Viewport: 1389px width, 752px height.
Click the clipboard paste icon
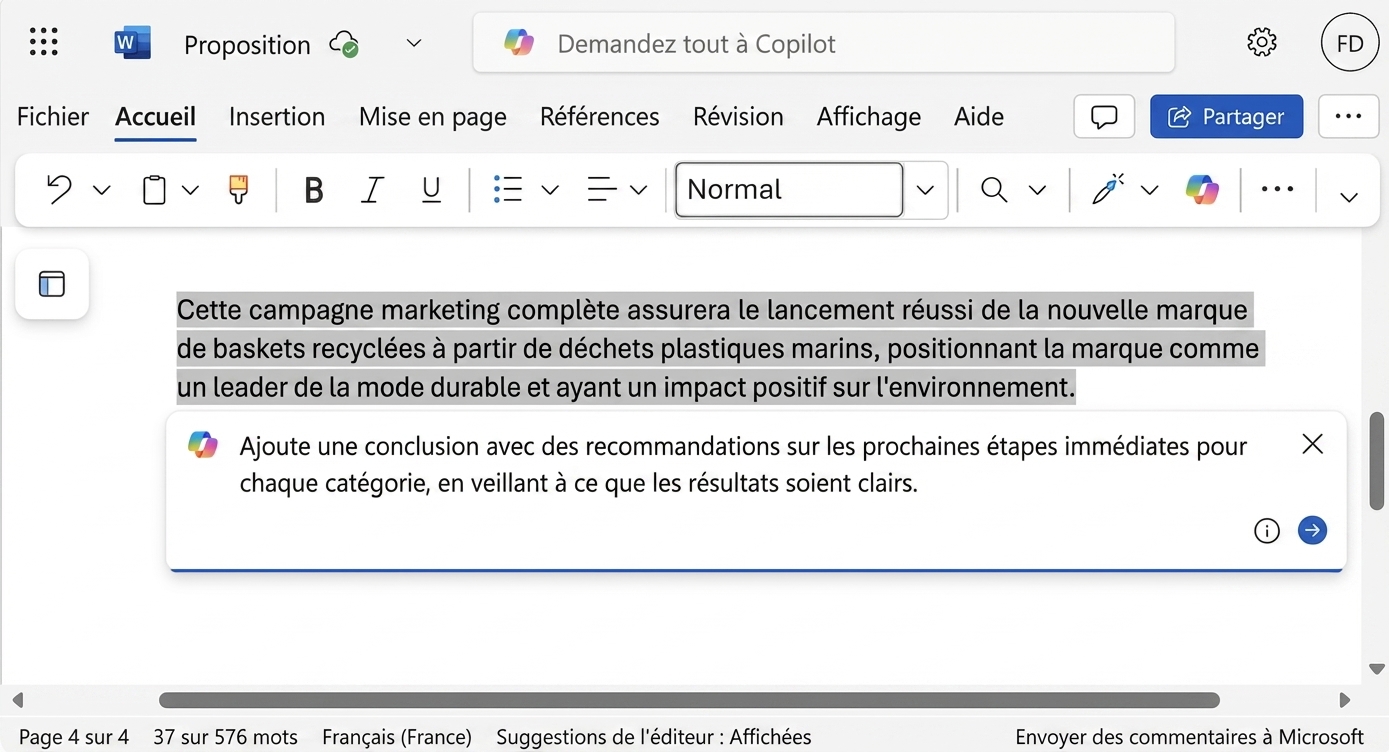coord(154,189)
